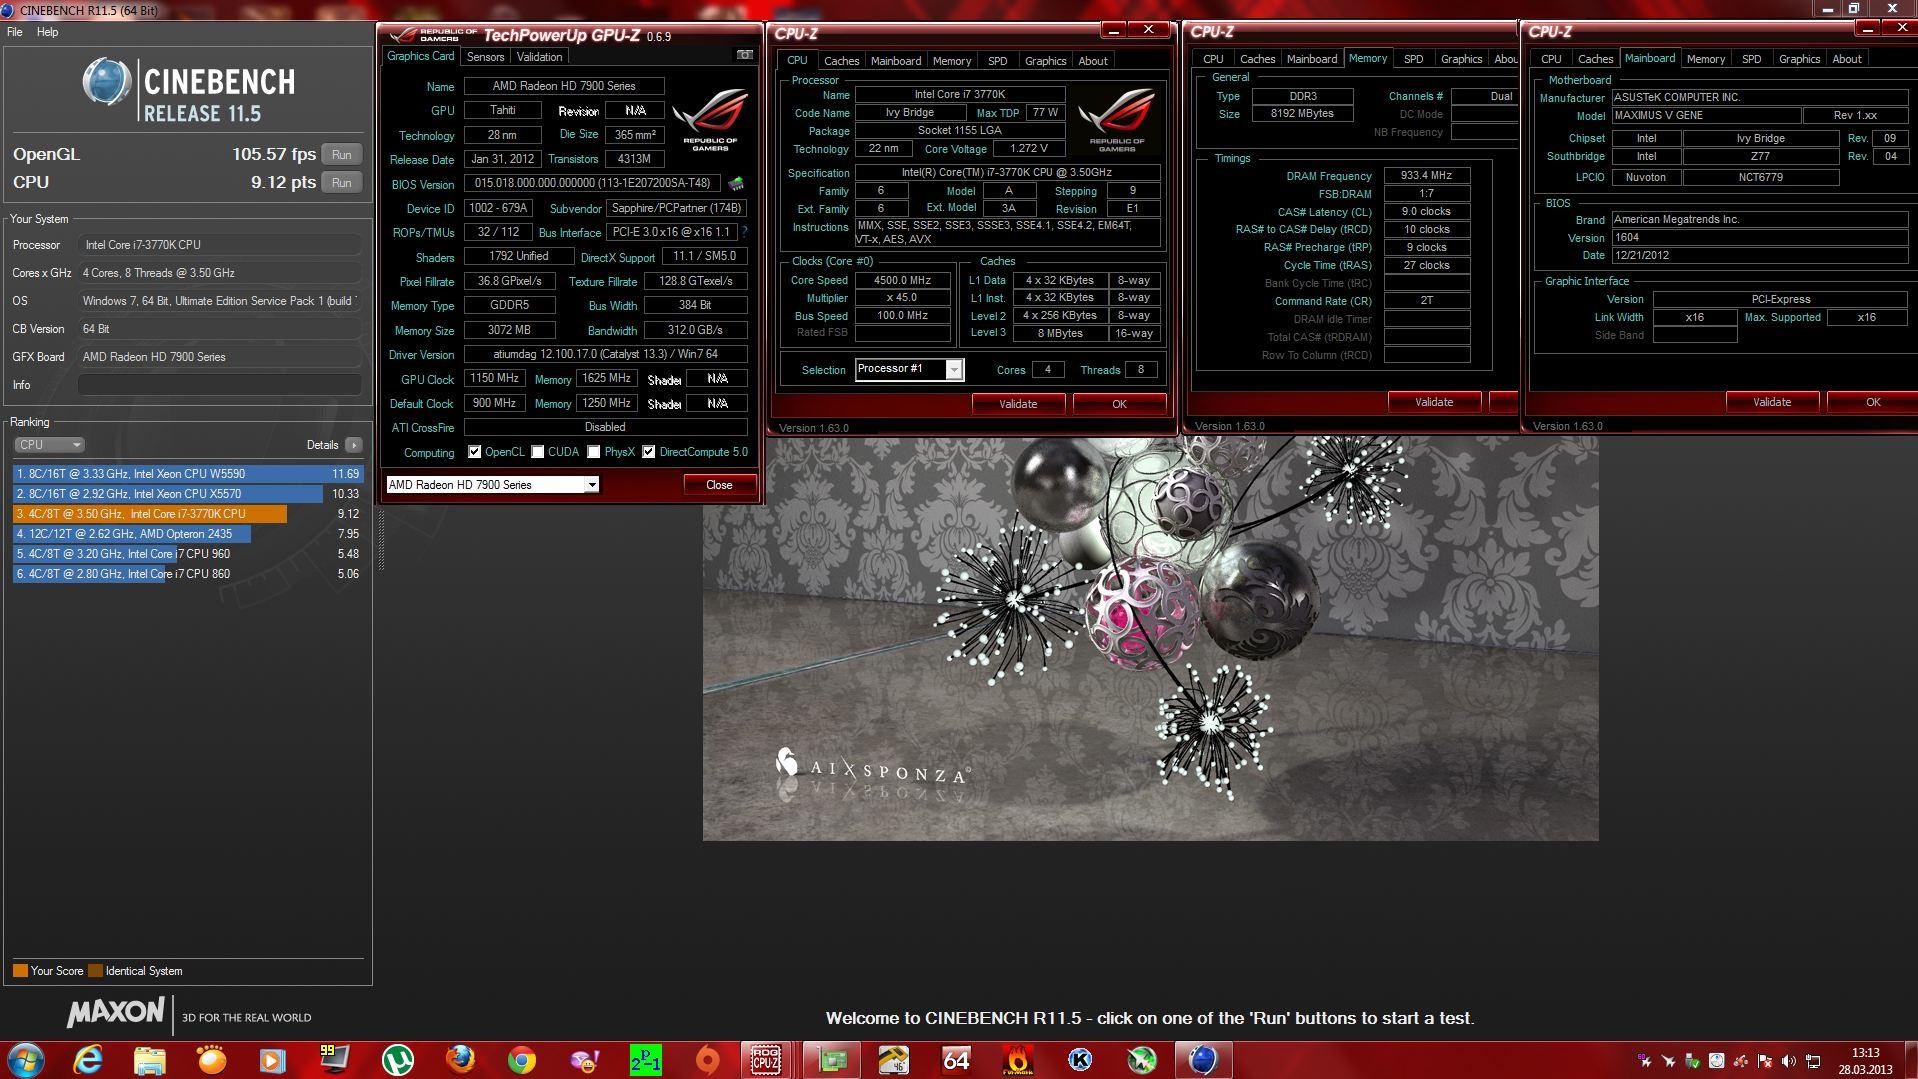Click the Identical System legend swatch
Screen dimensions: 1918x1079
pos(95,971)
